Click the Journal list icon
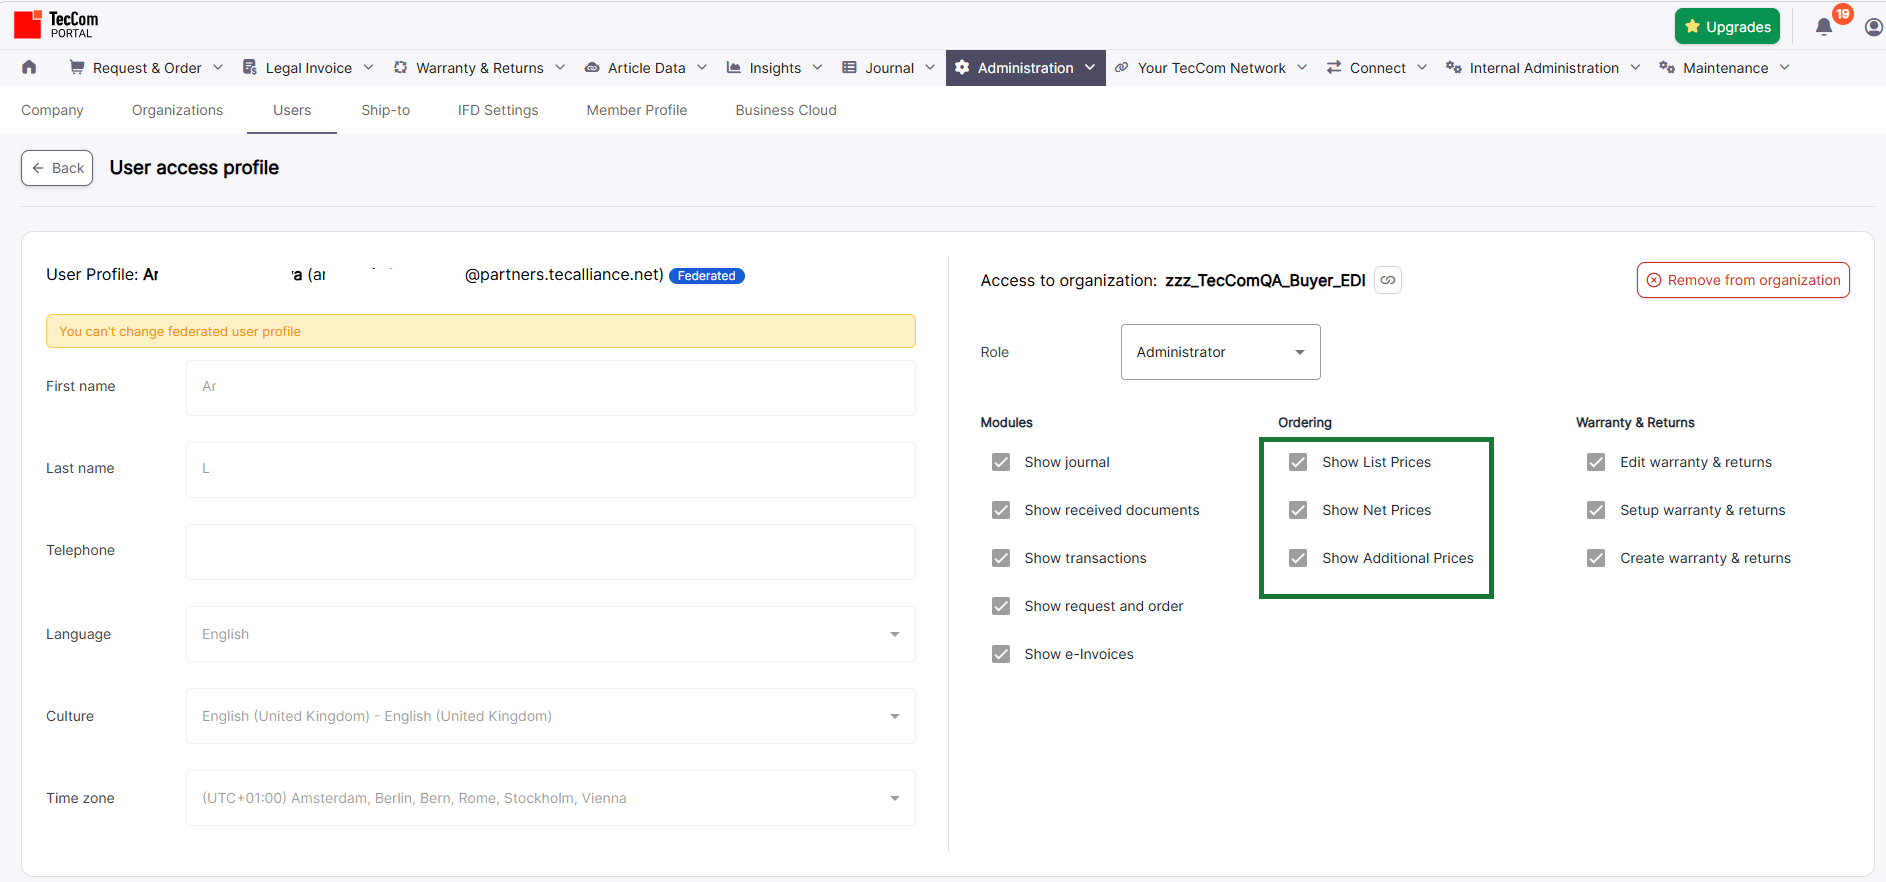The width and height of the screenshot is (1886, 882). pyautogui.click(x=850, y=67)
